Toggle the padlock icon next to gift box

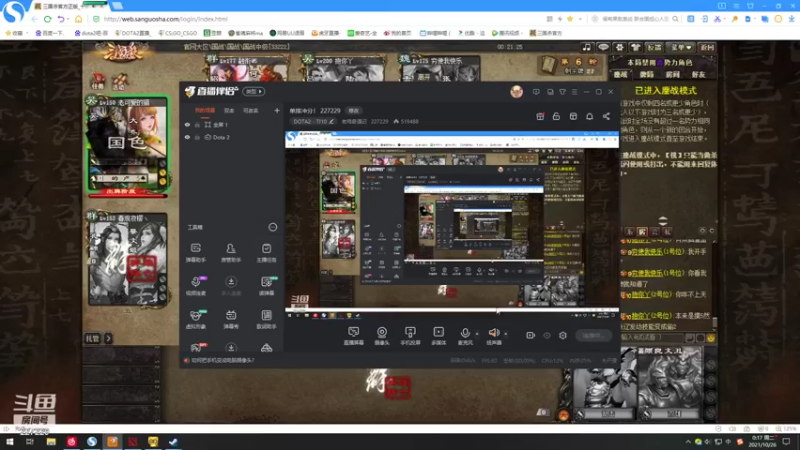point(556,116)
